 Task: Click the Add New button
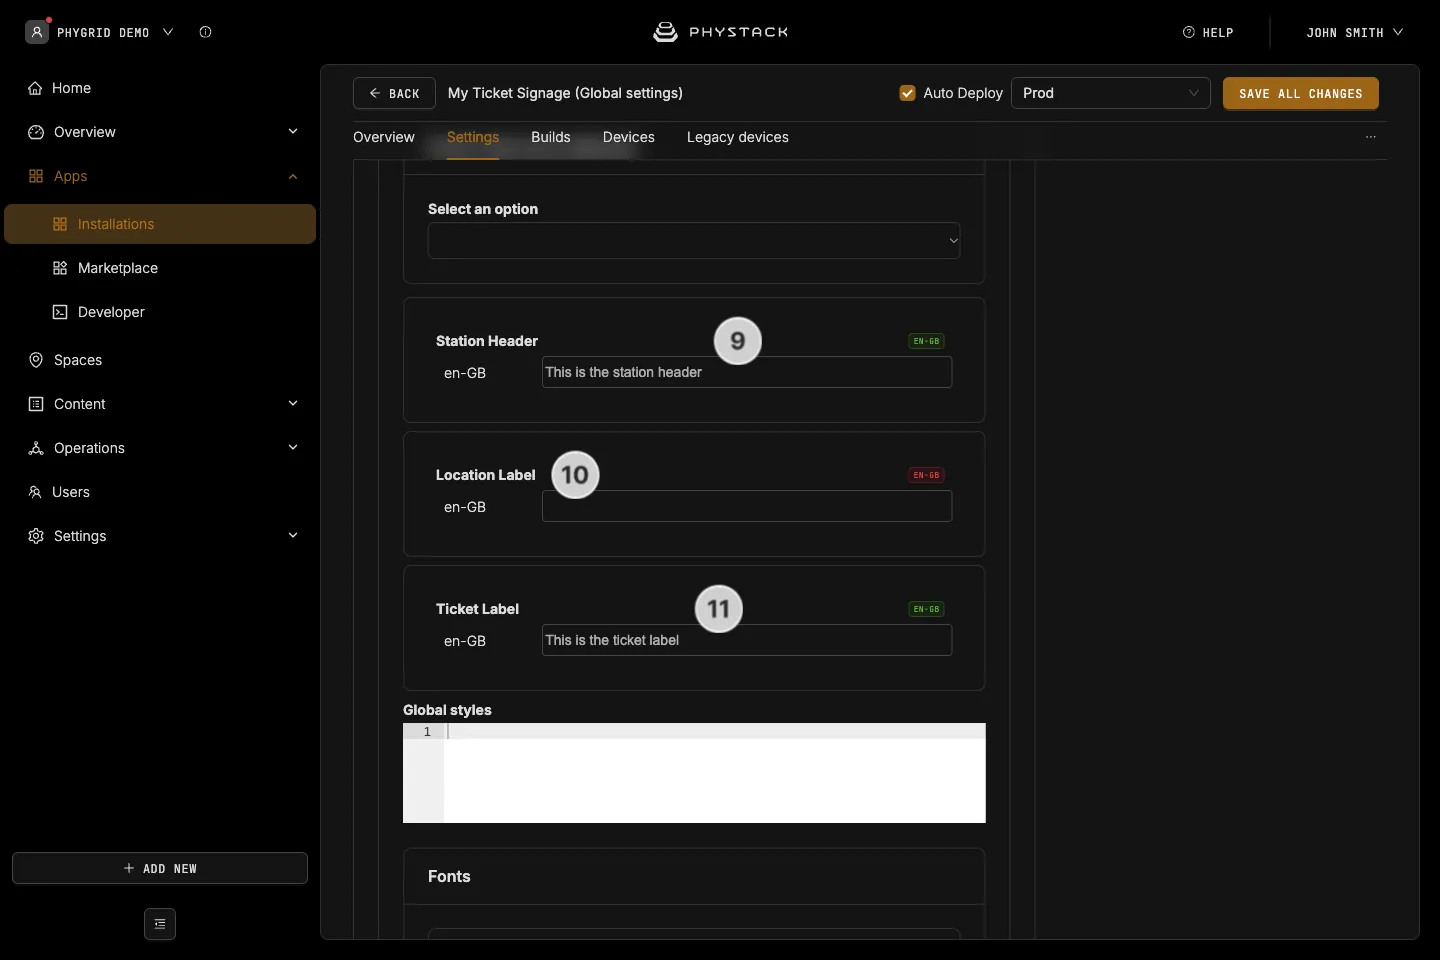[x=160, y=868]
